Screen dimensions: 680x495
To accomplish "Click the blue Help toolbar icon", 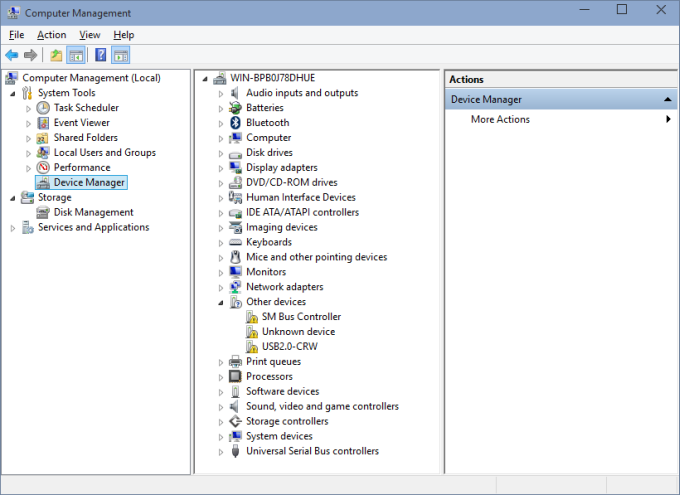I will point(100,55).
